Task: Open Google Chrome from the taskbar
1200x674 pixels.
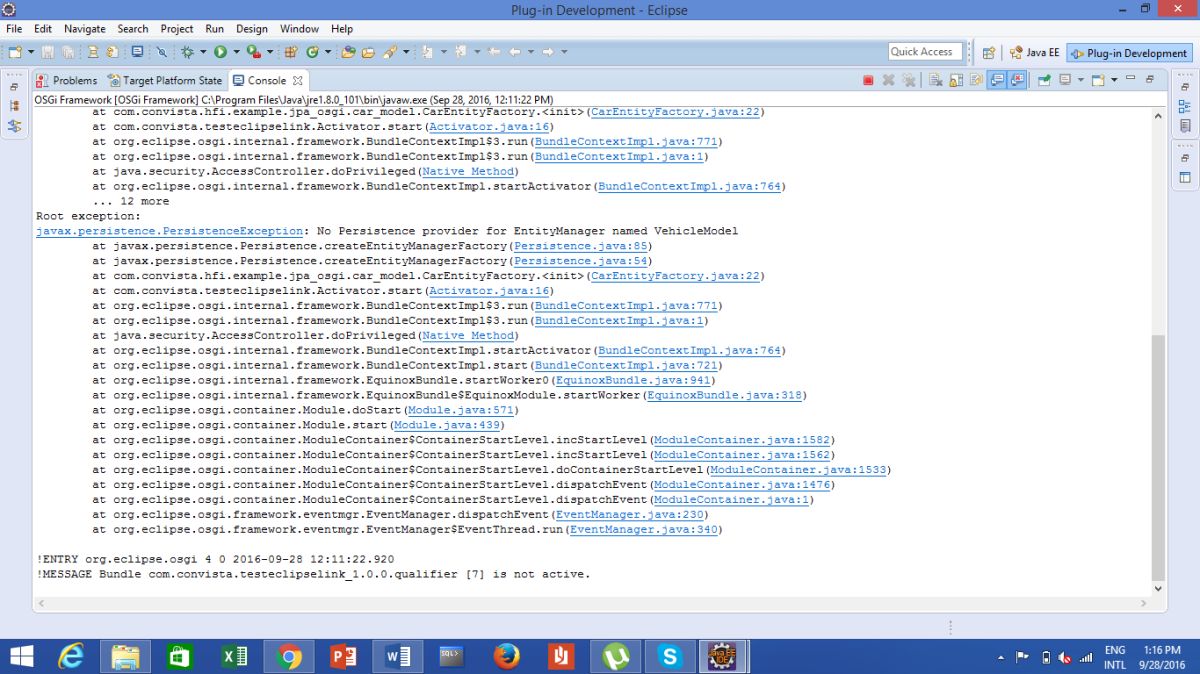Action: click(288, 656)
